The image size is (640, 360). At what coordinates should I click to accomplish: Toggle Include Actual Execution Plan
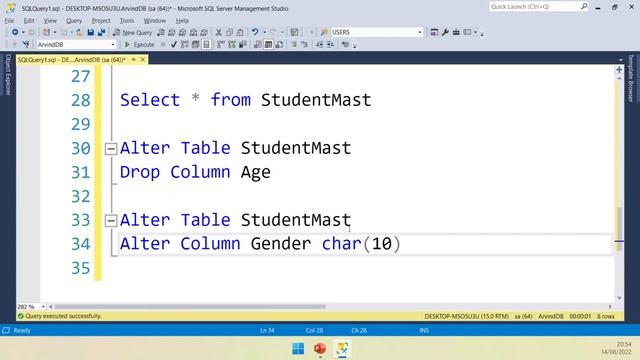coord(220,44)
